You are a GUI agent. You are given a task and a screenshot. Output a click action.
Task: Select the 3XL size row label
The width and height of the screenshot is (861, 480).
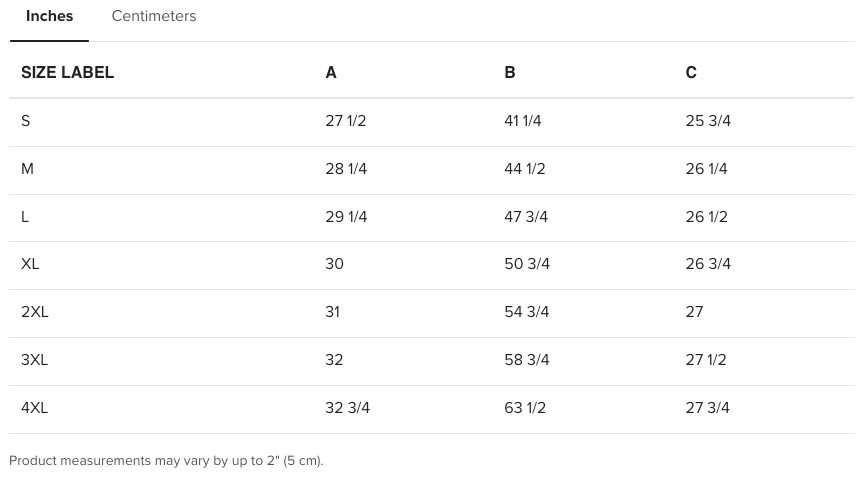pos(35,360)
